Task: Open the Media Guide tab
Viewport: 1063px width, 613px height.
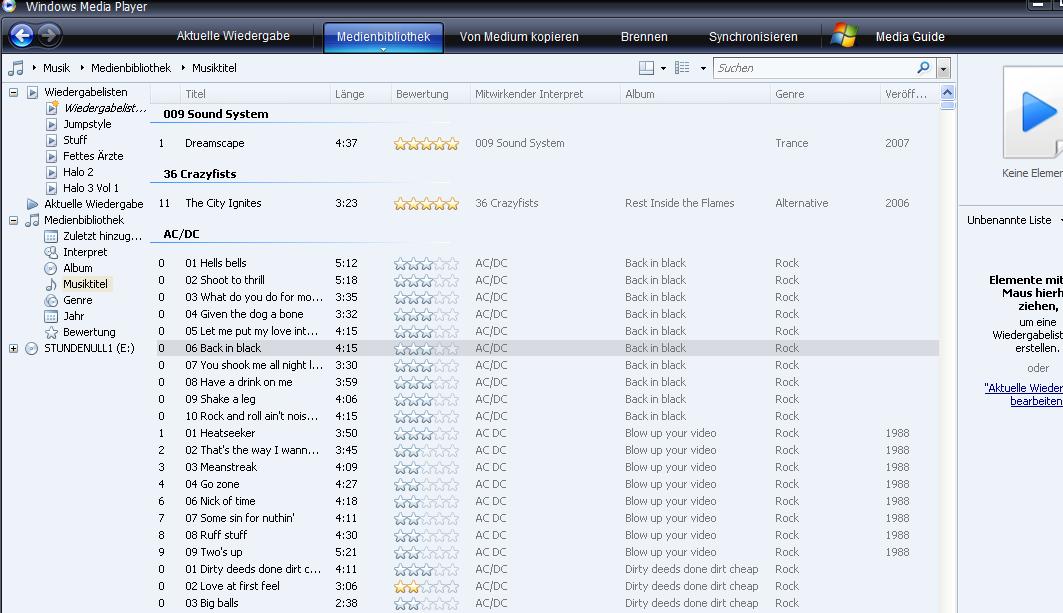Action: (910, 37)
